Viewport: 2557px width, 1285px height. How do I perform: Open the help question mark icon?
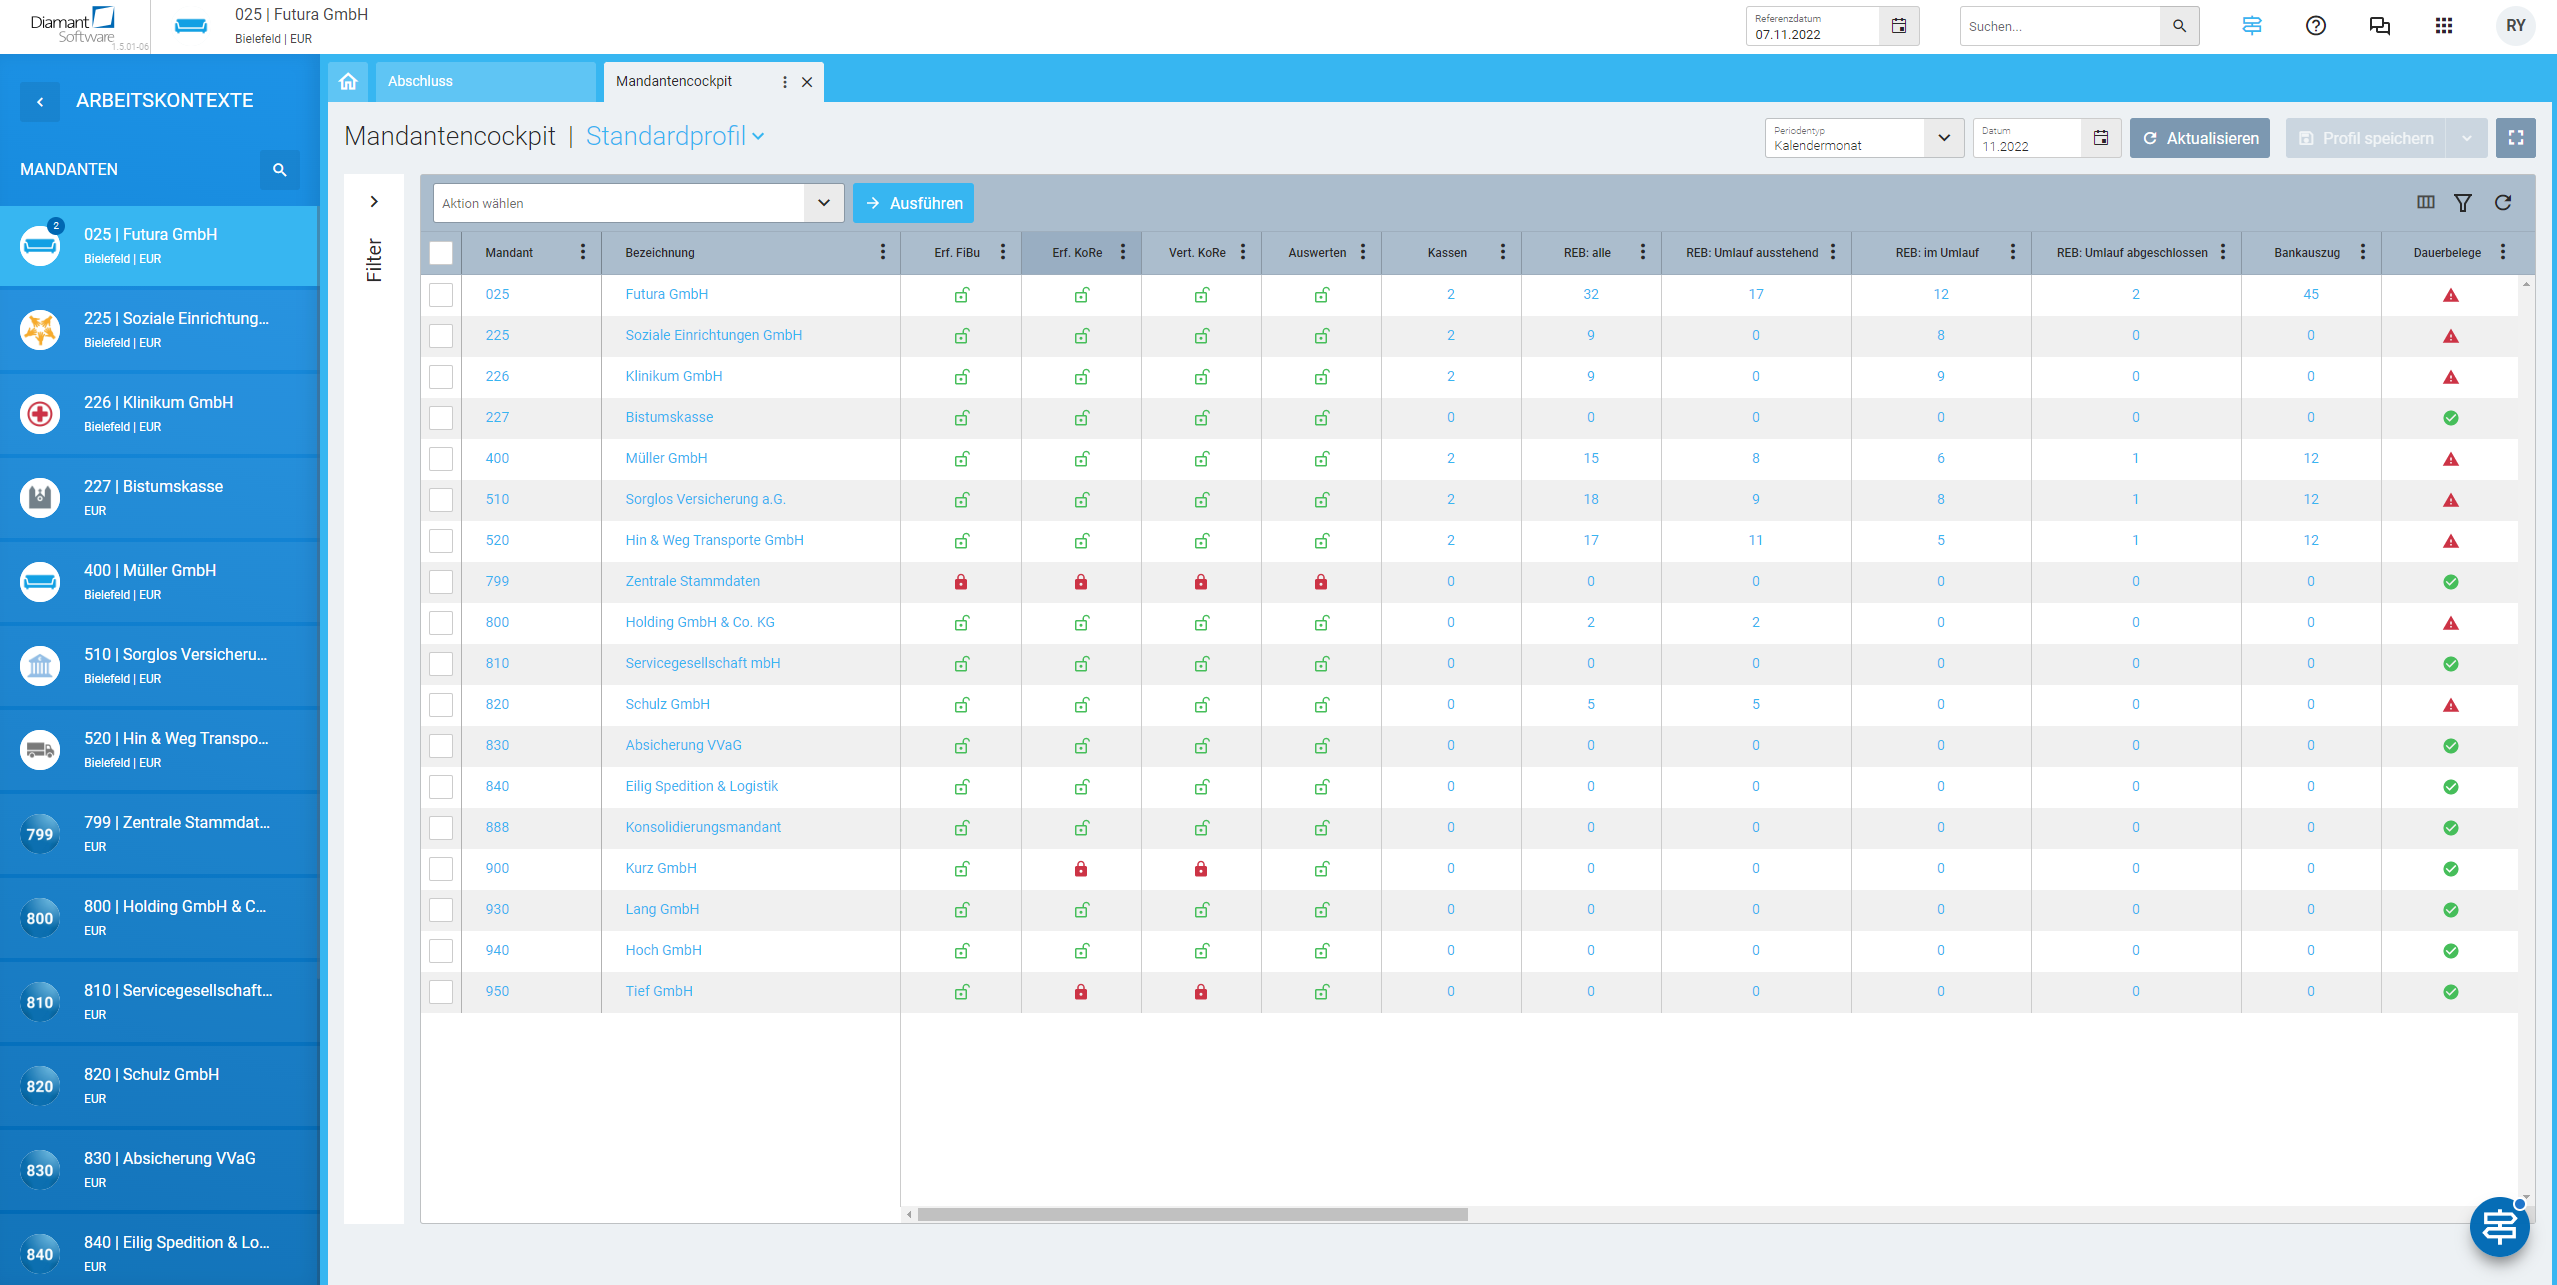pyautogui.click(x=2316, y=26)
